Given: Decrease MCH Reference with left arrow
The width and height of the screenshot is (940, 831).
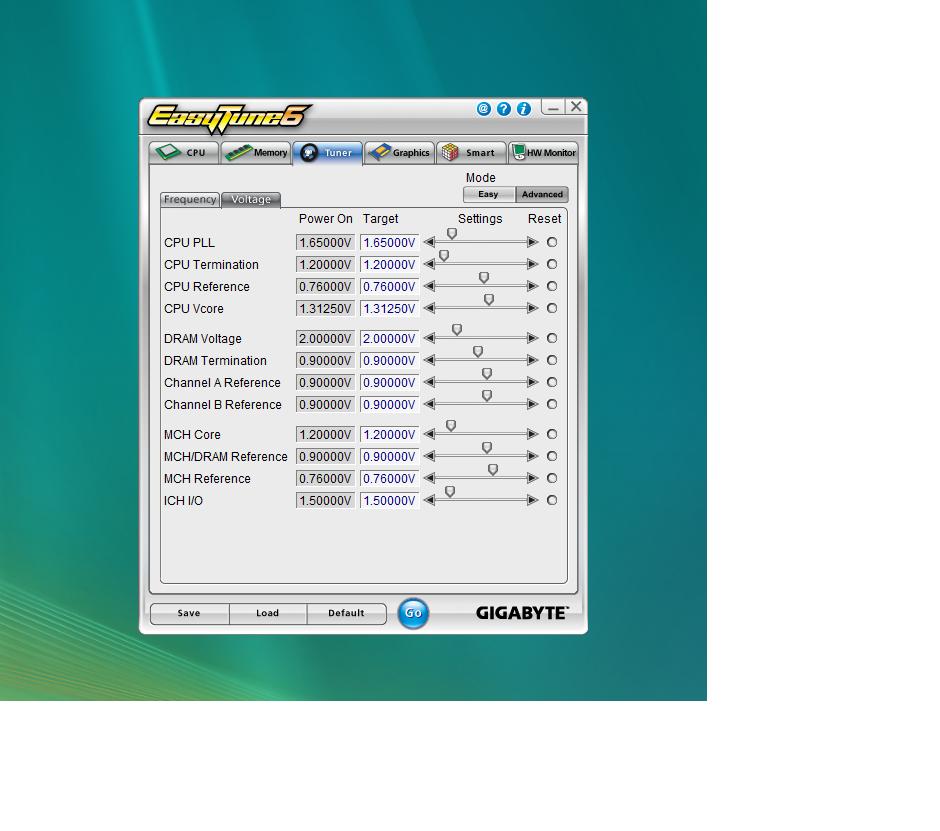Looking at the screenshot, I should [x=429, y=478].
